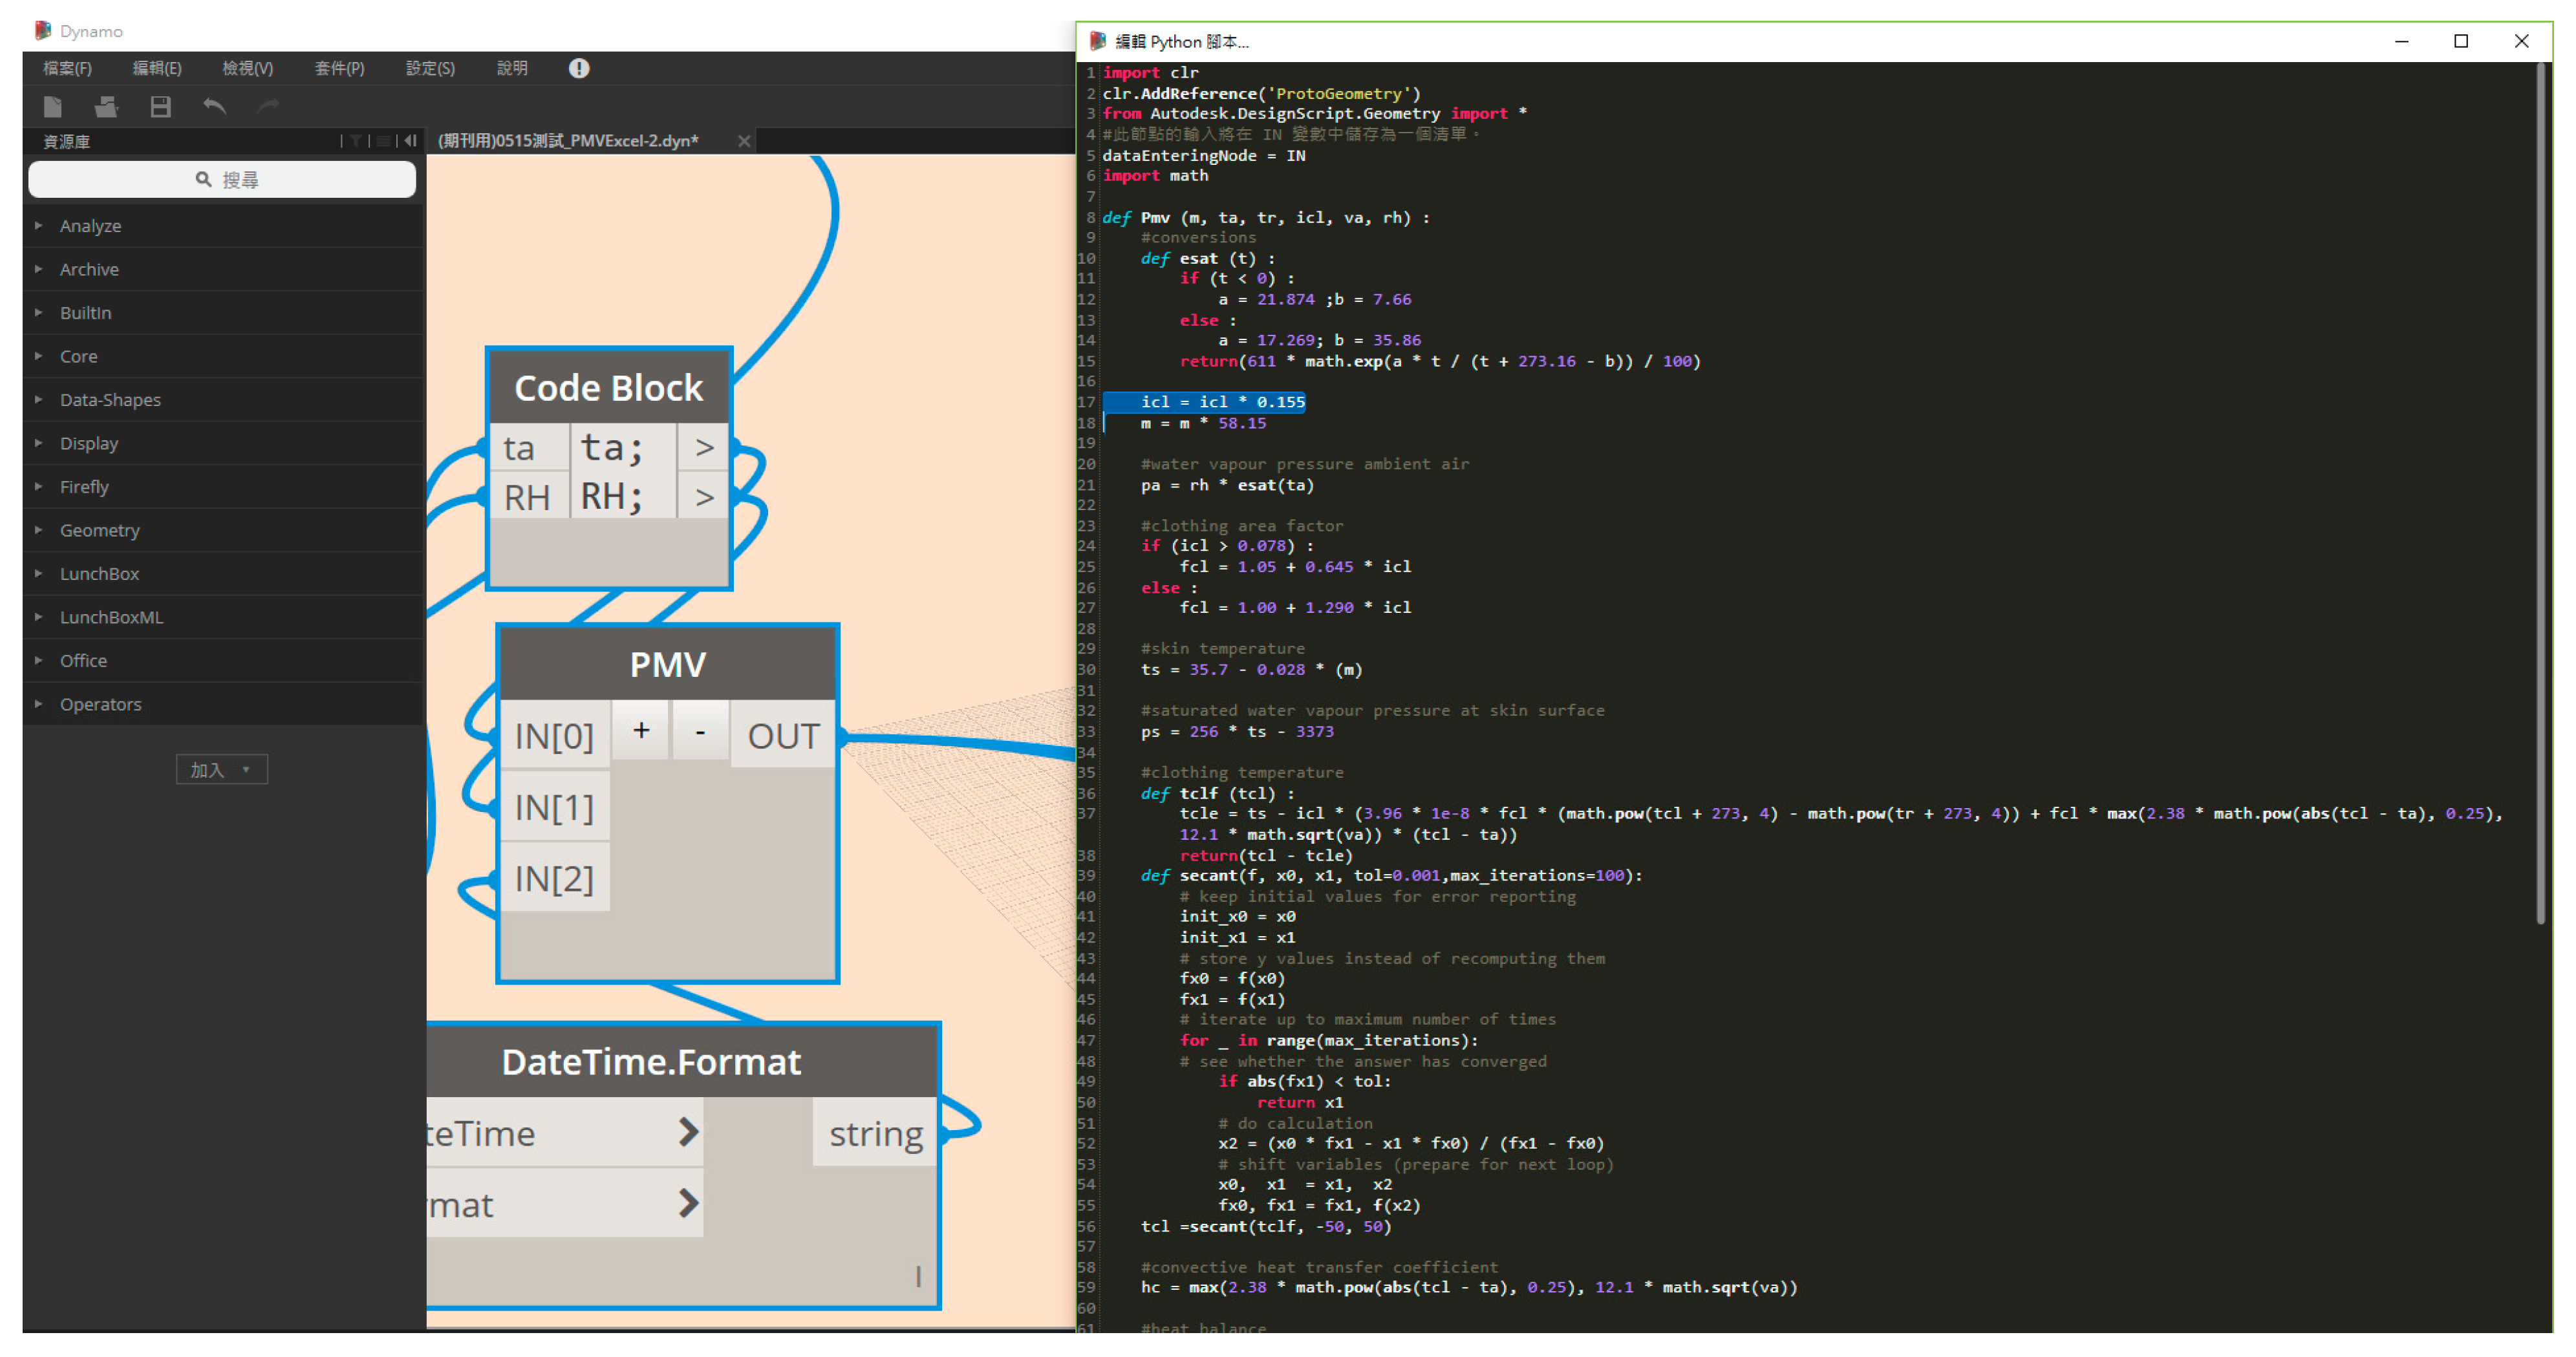
Task: Click the Open file folder icon
Action: (x=106, y=107)
